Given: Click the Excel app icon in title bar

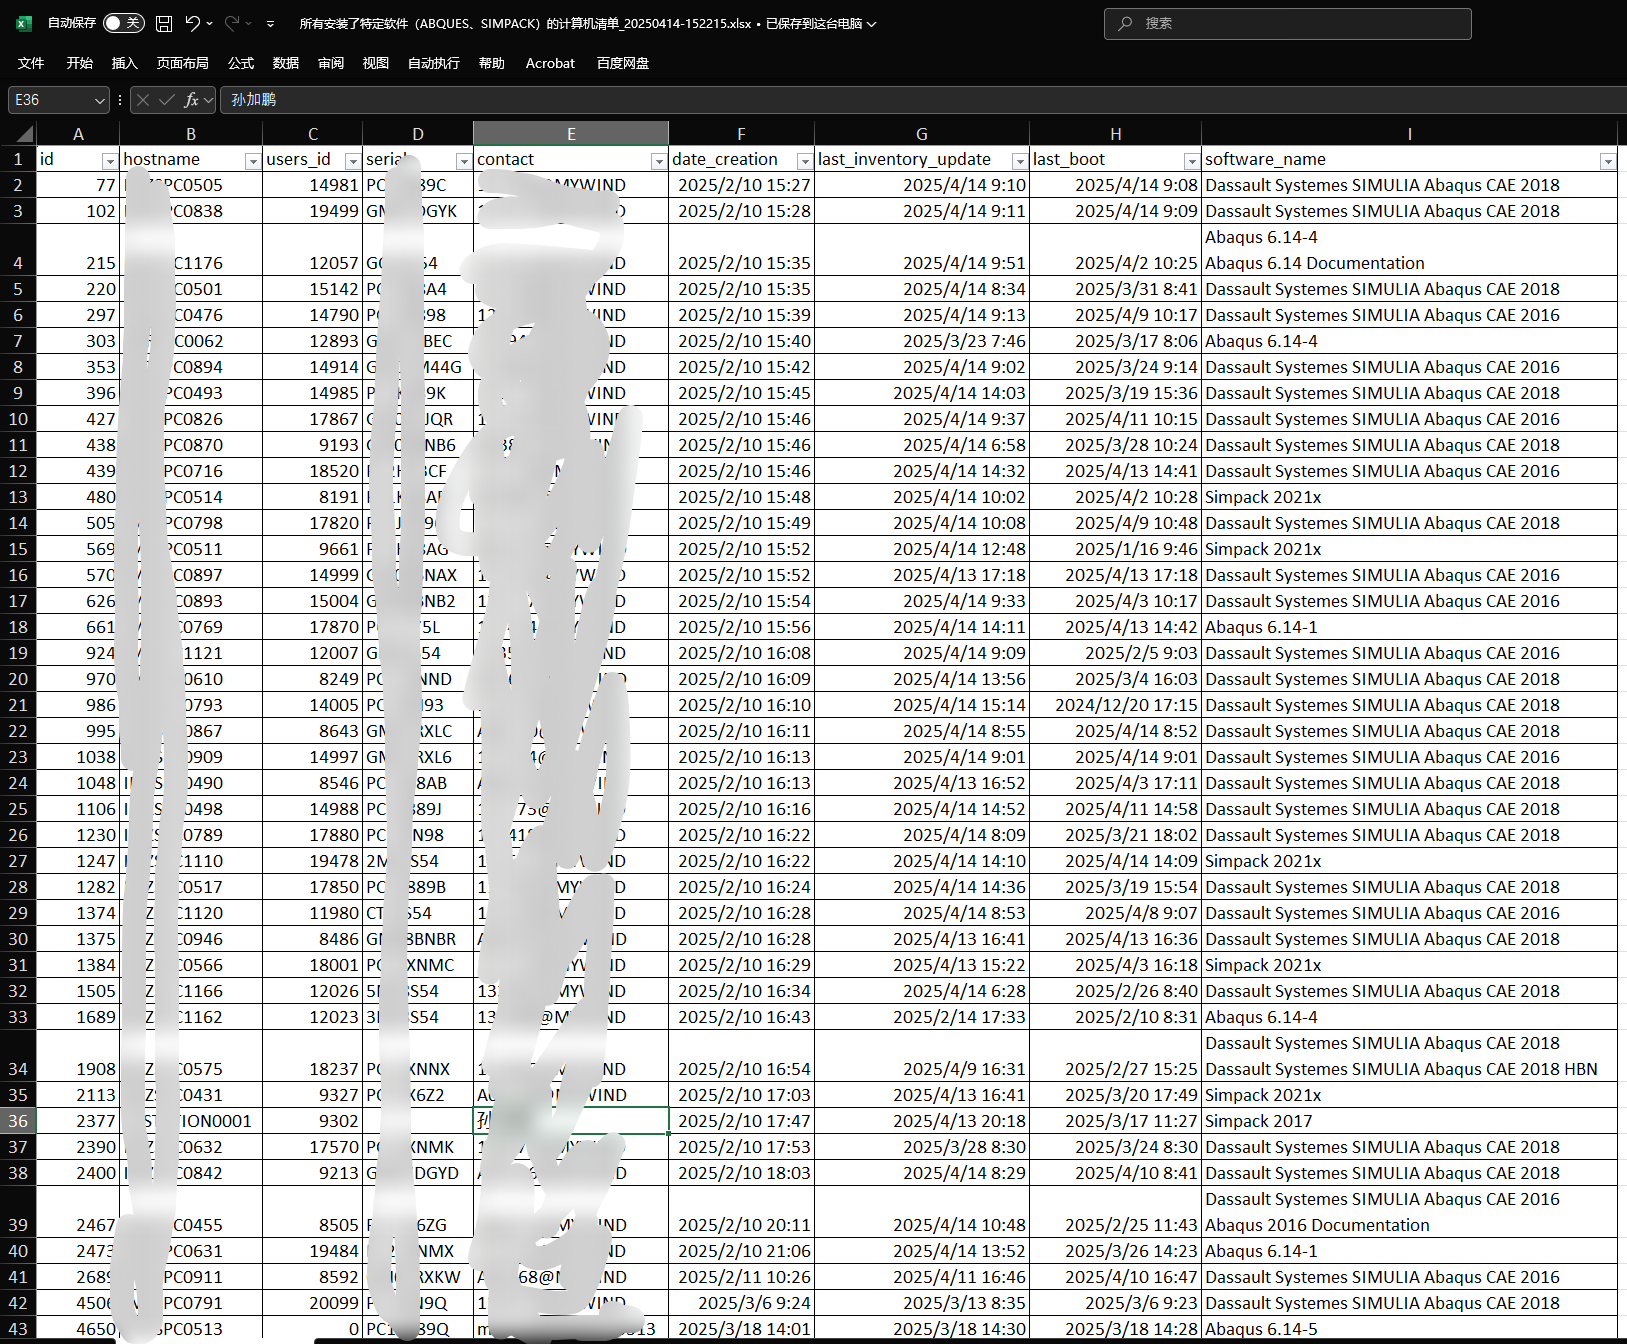Looking at the screenshot, I should [x=24, y=23].
